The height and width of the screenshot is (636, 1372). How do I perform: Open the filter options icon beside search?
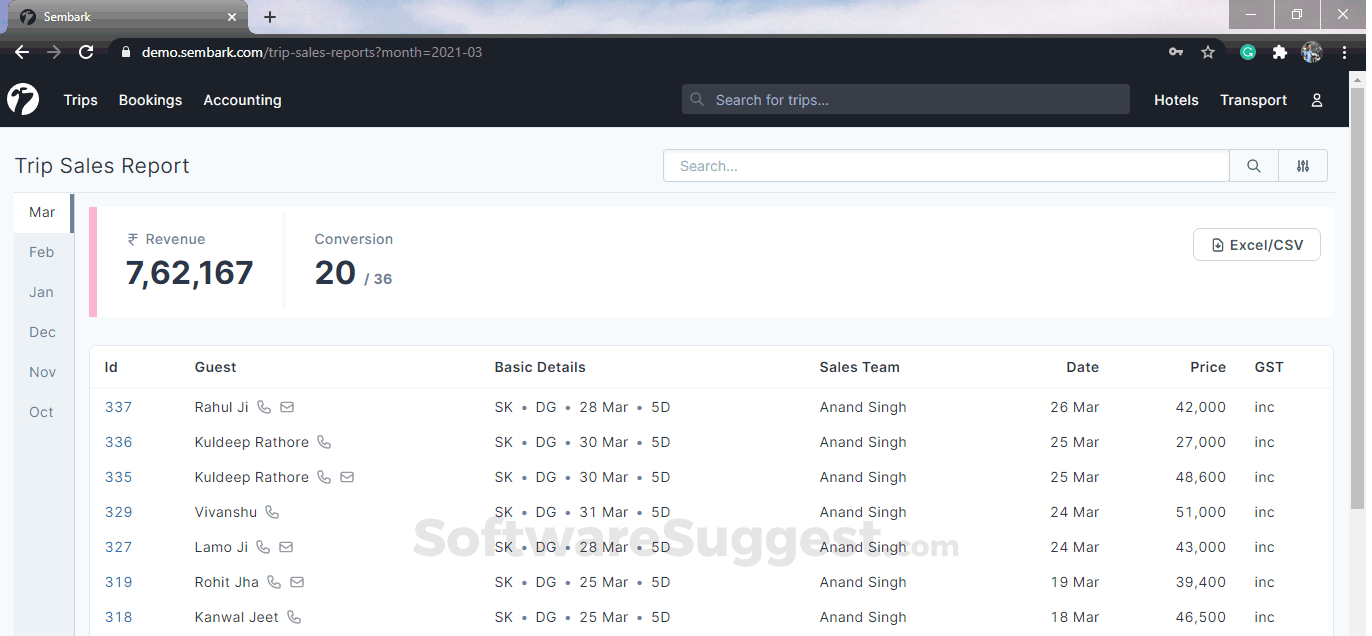(x=1303, y=165)
